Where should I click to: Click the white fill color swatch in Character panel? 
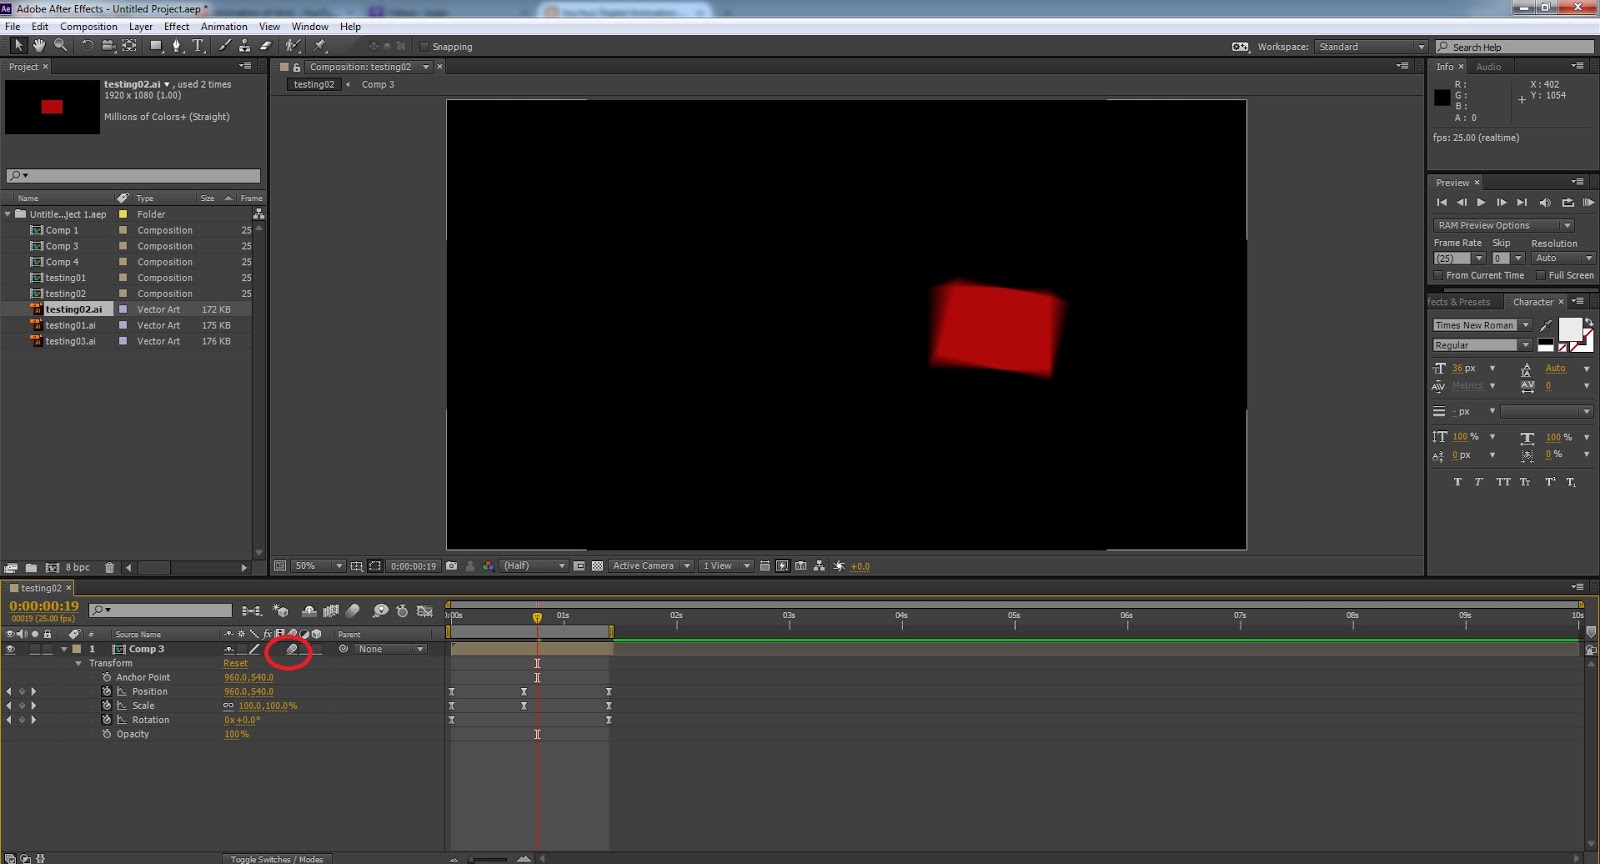(1570, 329)
